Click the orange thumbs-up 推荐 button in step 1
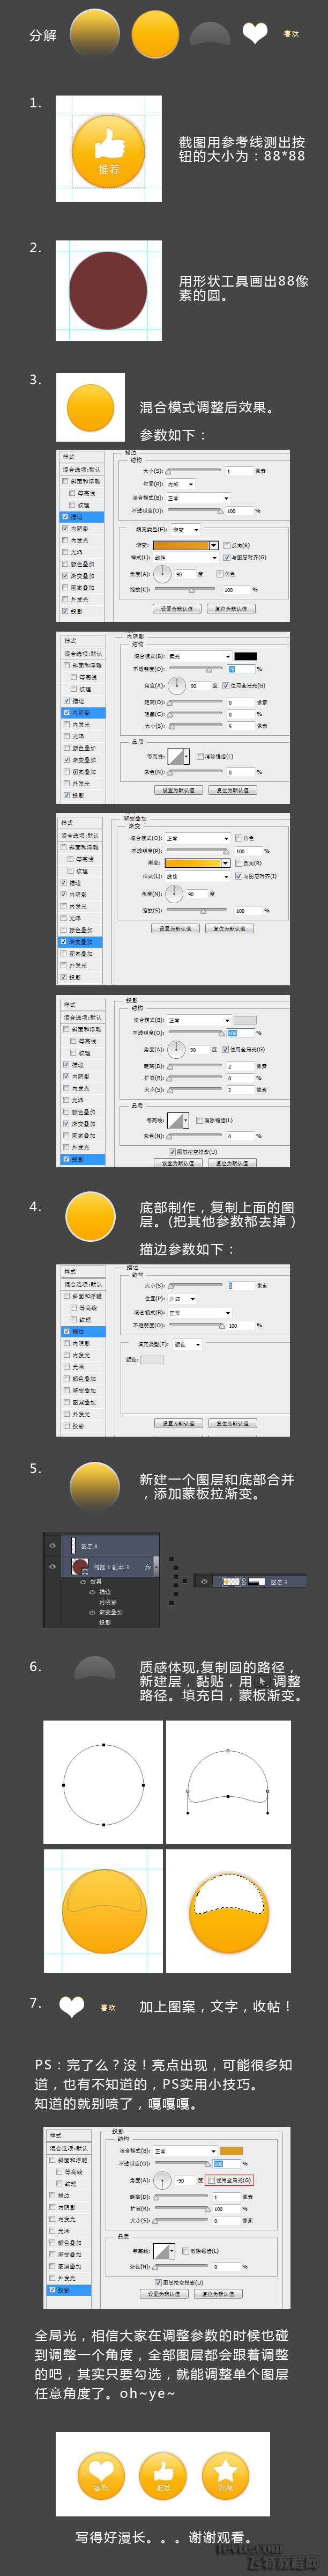This screenshot has height=2576, width=328. click(109, 150)
